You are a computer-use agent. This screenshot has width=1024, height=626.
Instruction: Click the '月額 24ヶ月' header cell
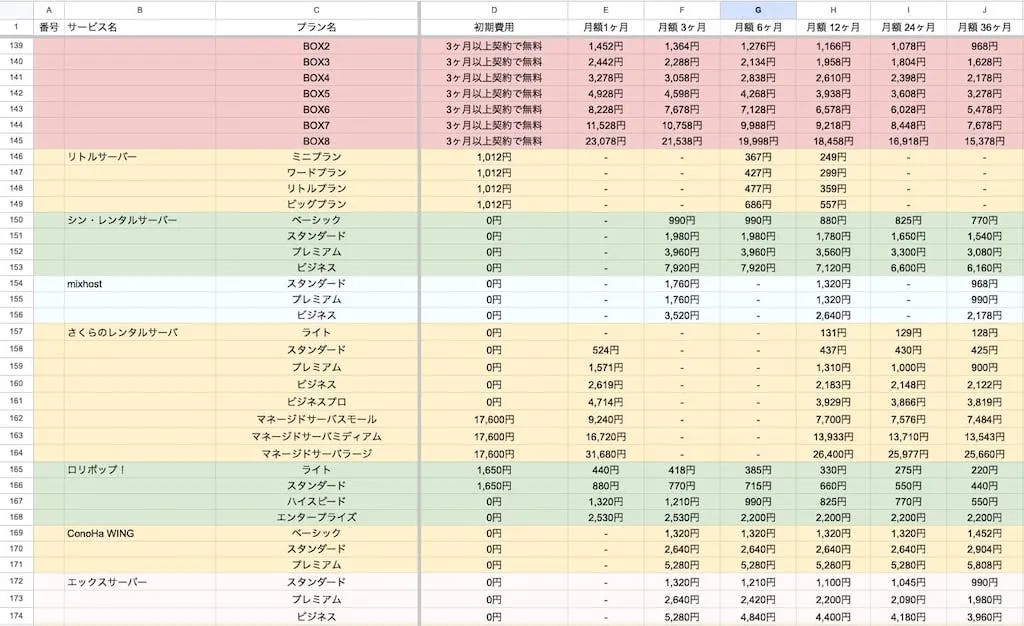[908, 27]
